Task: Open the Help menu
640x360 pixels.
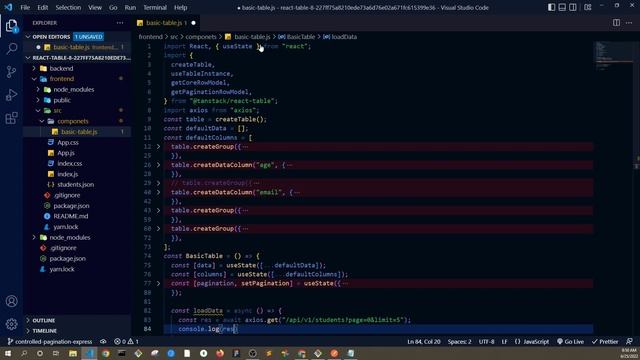Action: 180,7
